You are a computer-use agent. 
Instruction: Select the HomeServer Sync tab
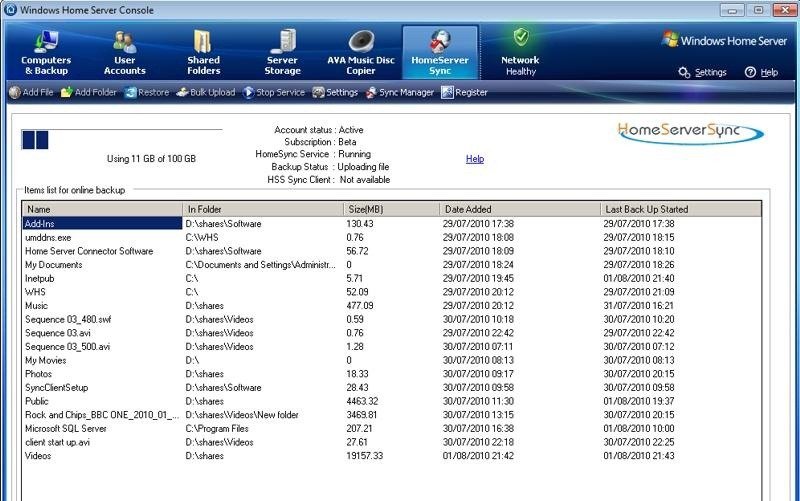click(440, 53)
